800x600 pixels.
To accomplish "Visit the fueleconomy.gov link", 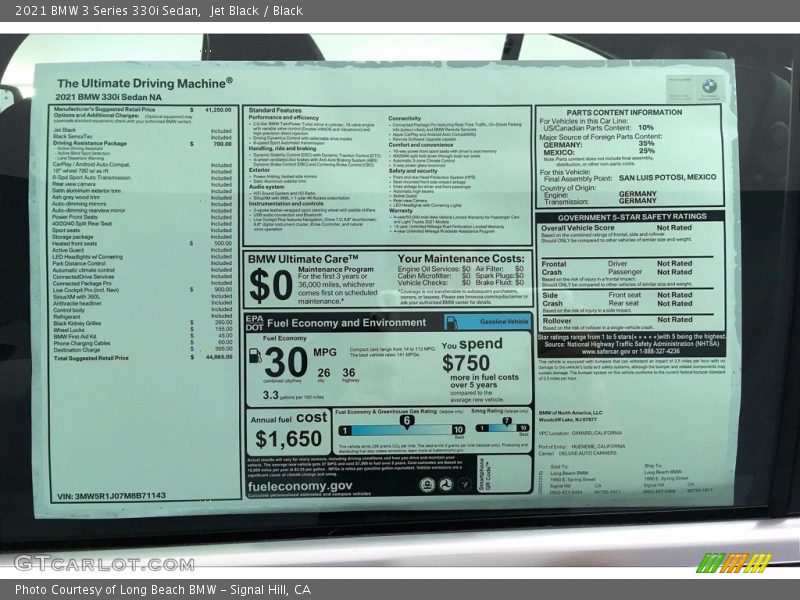I will tap(300, 486).
